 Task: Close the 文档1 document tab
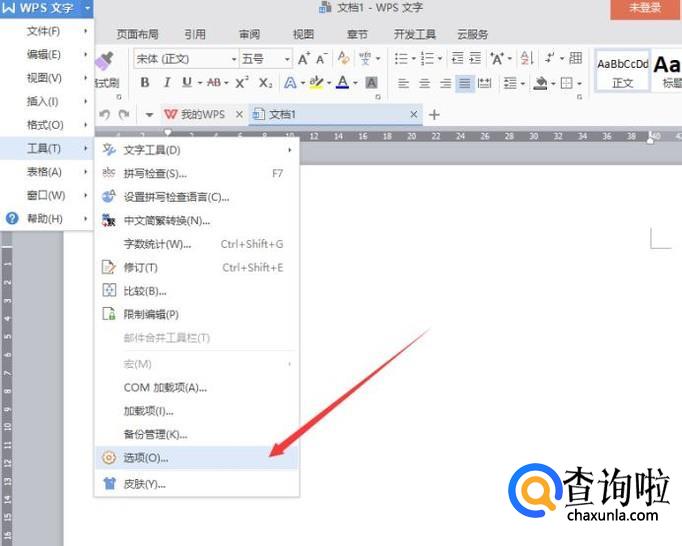point(414,115)
